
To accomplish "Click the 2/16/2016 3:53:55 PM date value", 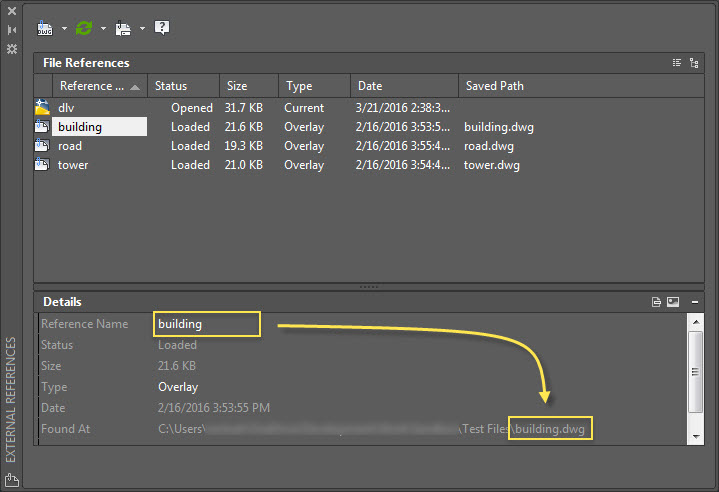I will pos(214,408).
